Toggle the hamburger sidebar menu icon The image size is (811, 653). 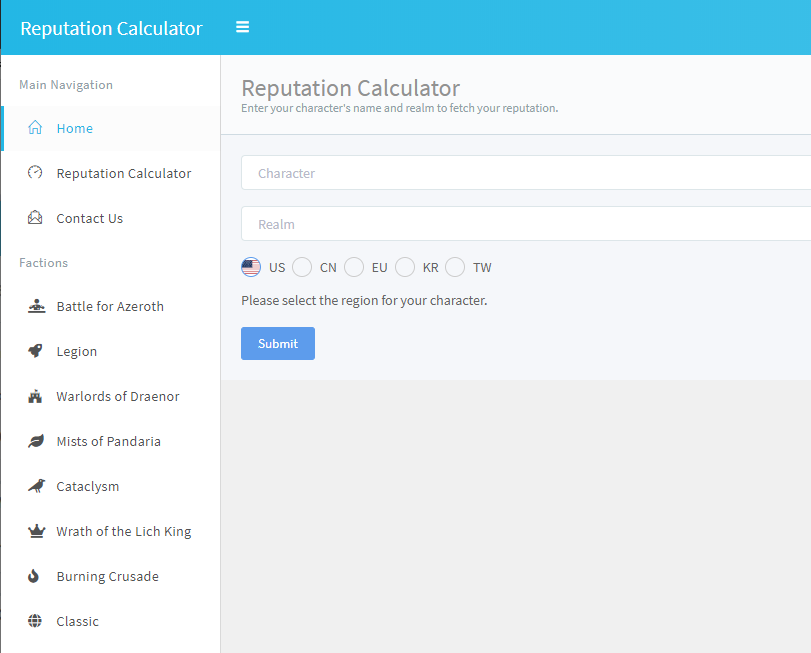point(243,27)
